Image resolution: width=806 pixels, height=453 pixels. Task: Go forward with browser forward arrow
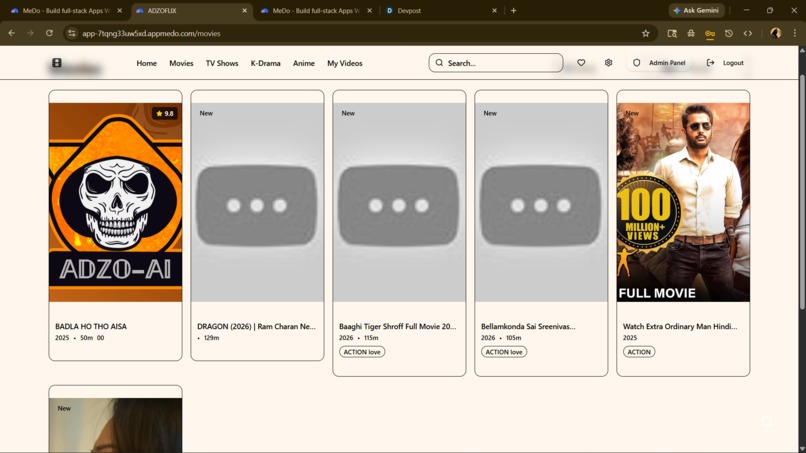pyautogui.click(x=30, y=33)
